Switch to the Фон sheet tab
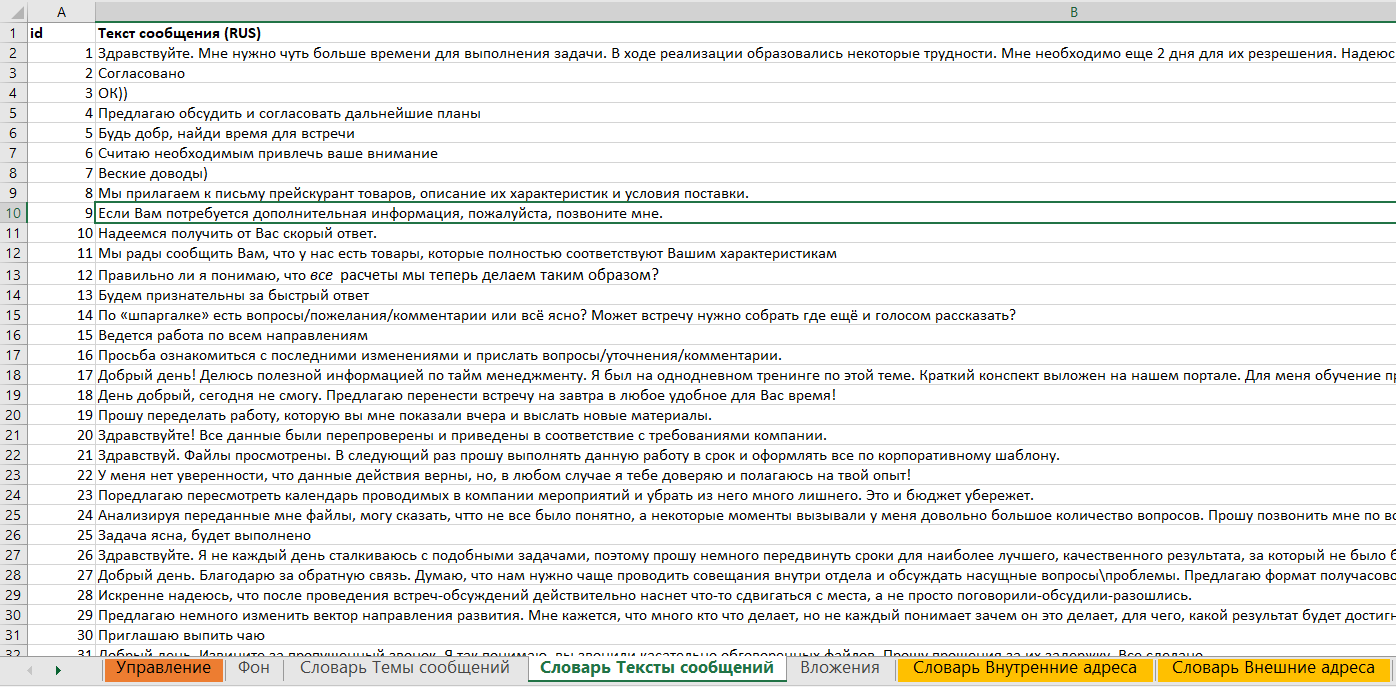The width and height of the screenshot is (1396, 687). pos(254,668)
